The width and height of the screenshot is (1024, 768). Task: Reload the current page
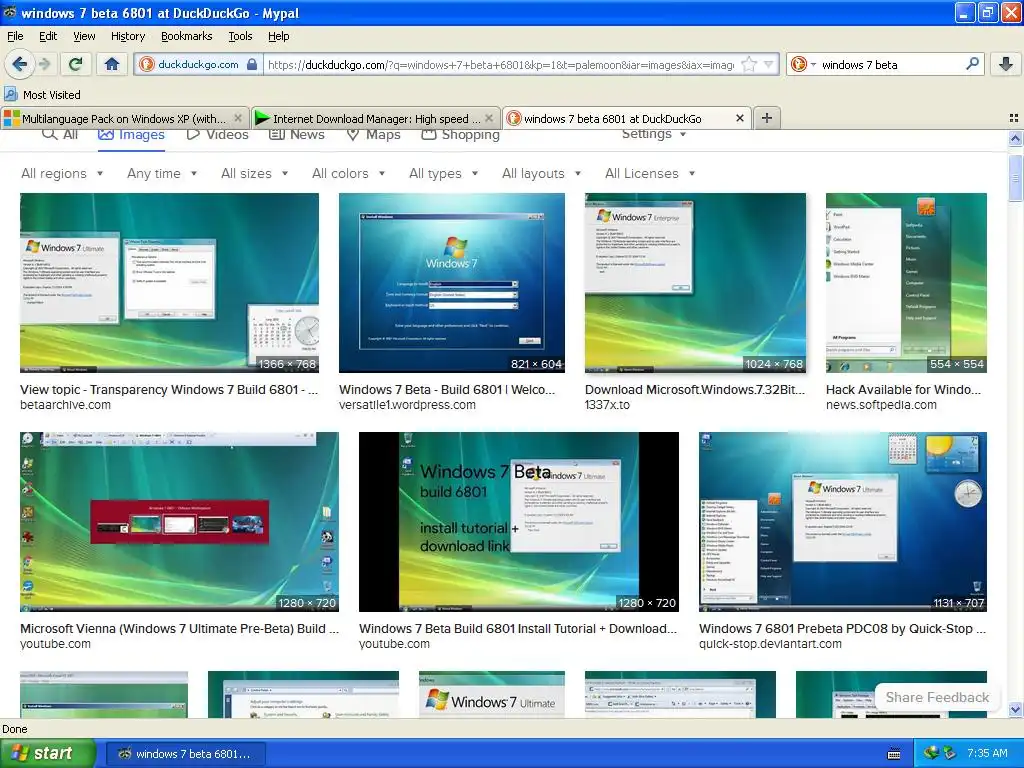click(x=76, y=64)
